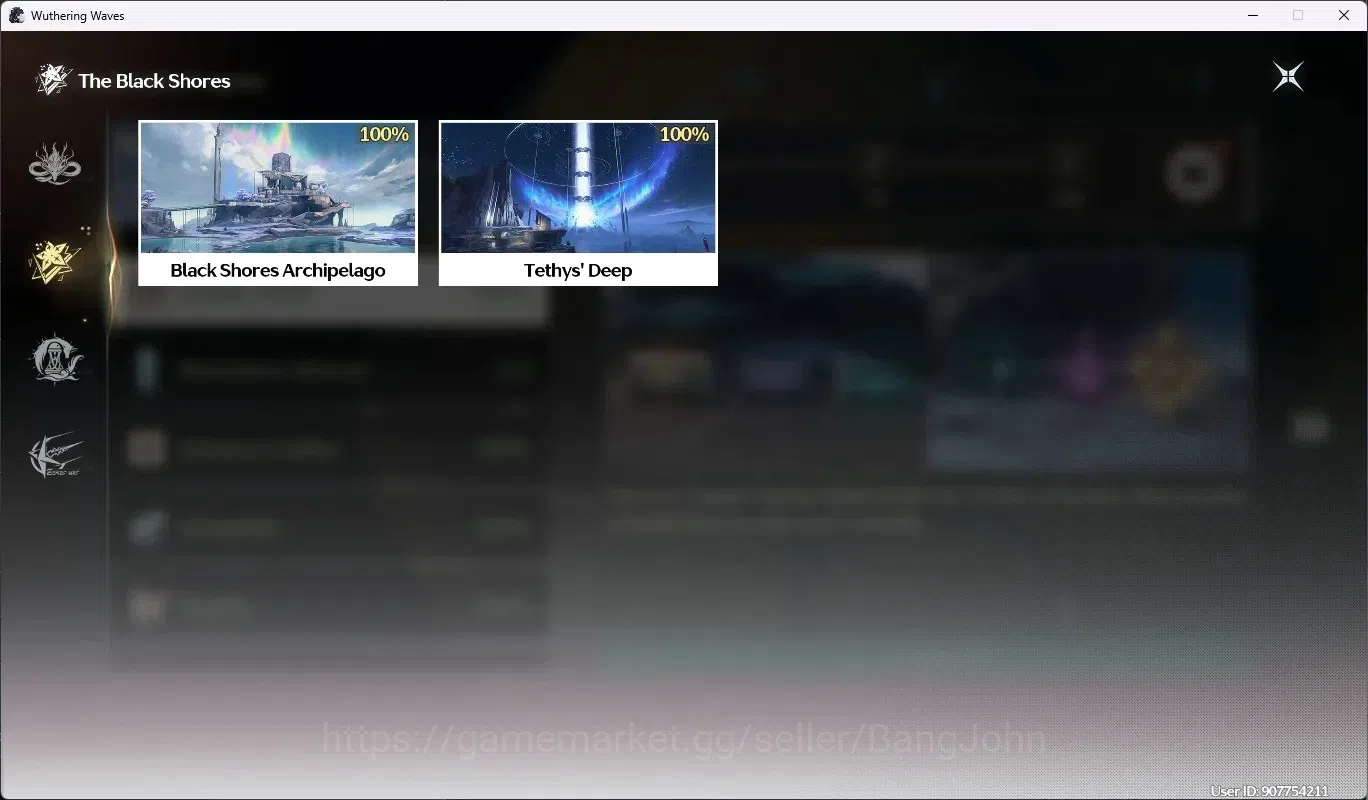Click The Black Shores header icon

[x=52, y=80]
